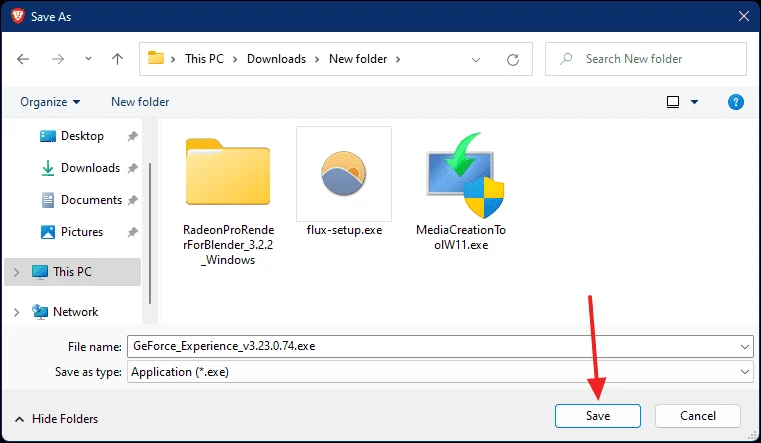Click the flux-setup.exe file name label

(x=344, y=230)
